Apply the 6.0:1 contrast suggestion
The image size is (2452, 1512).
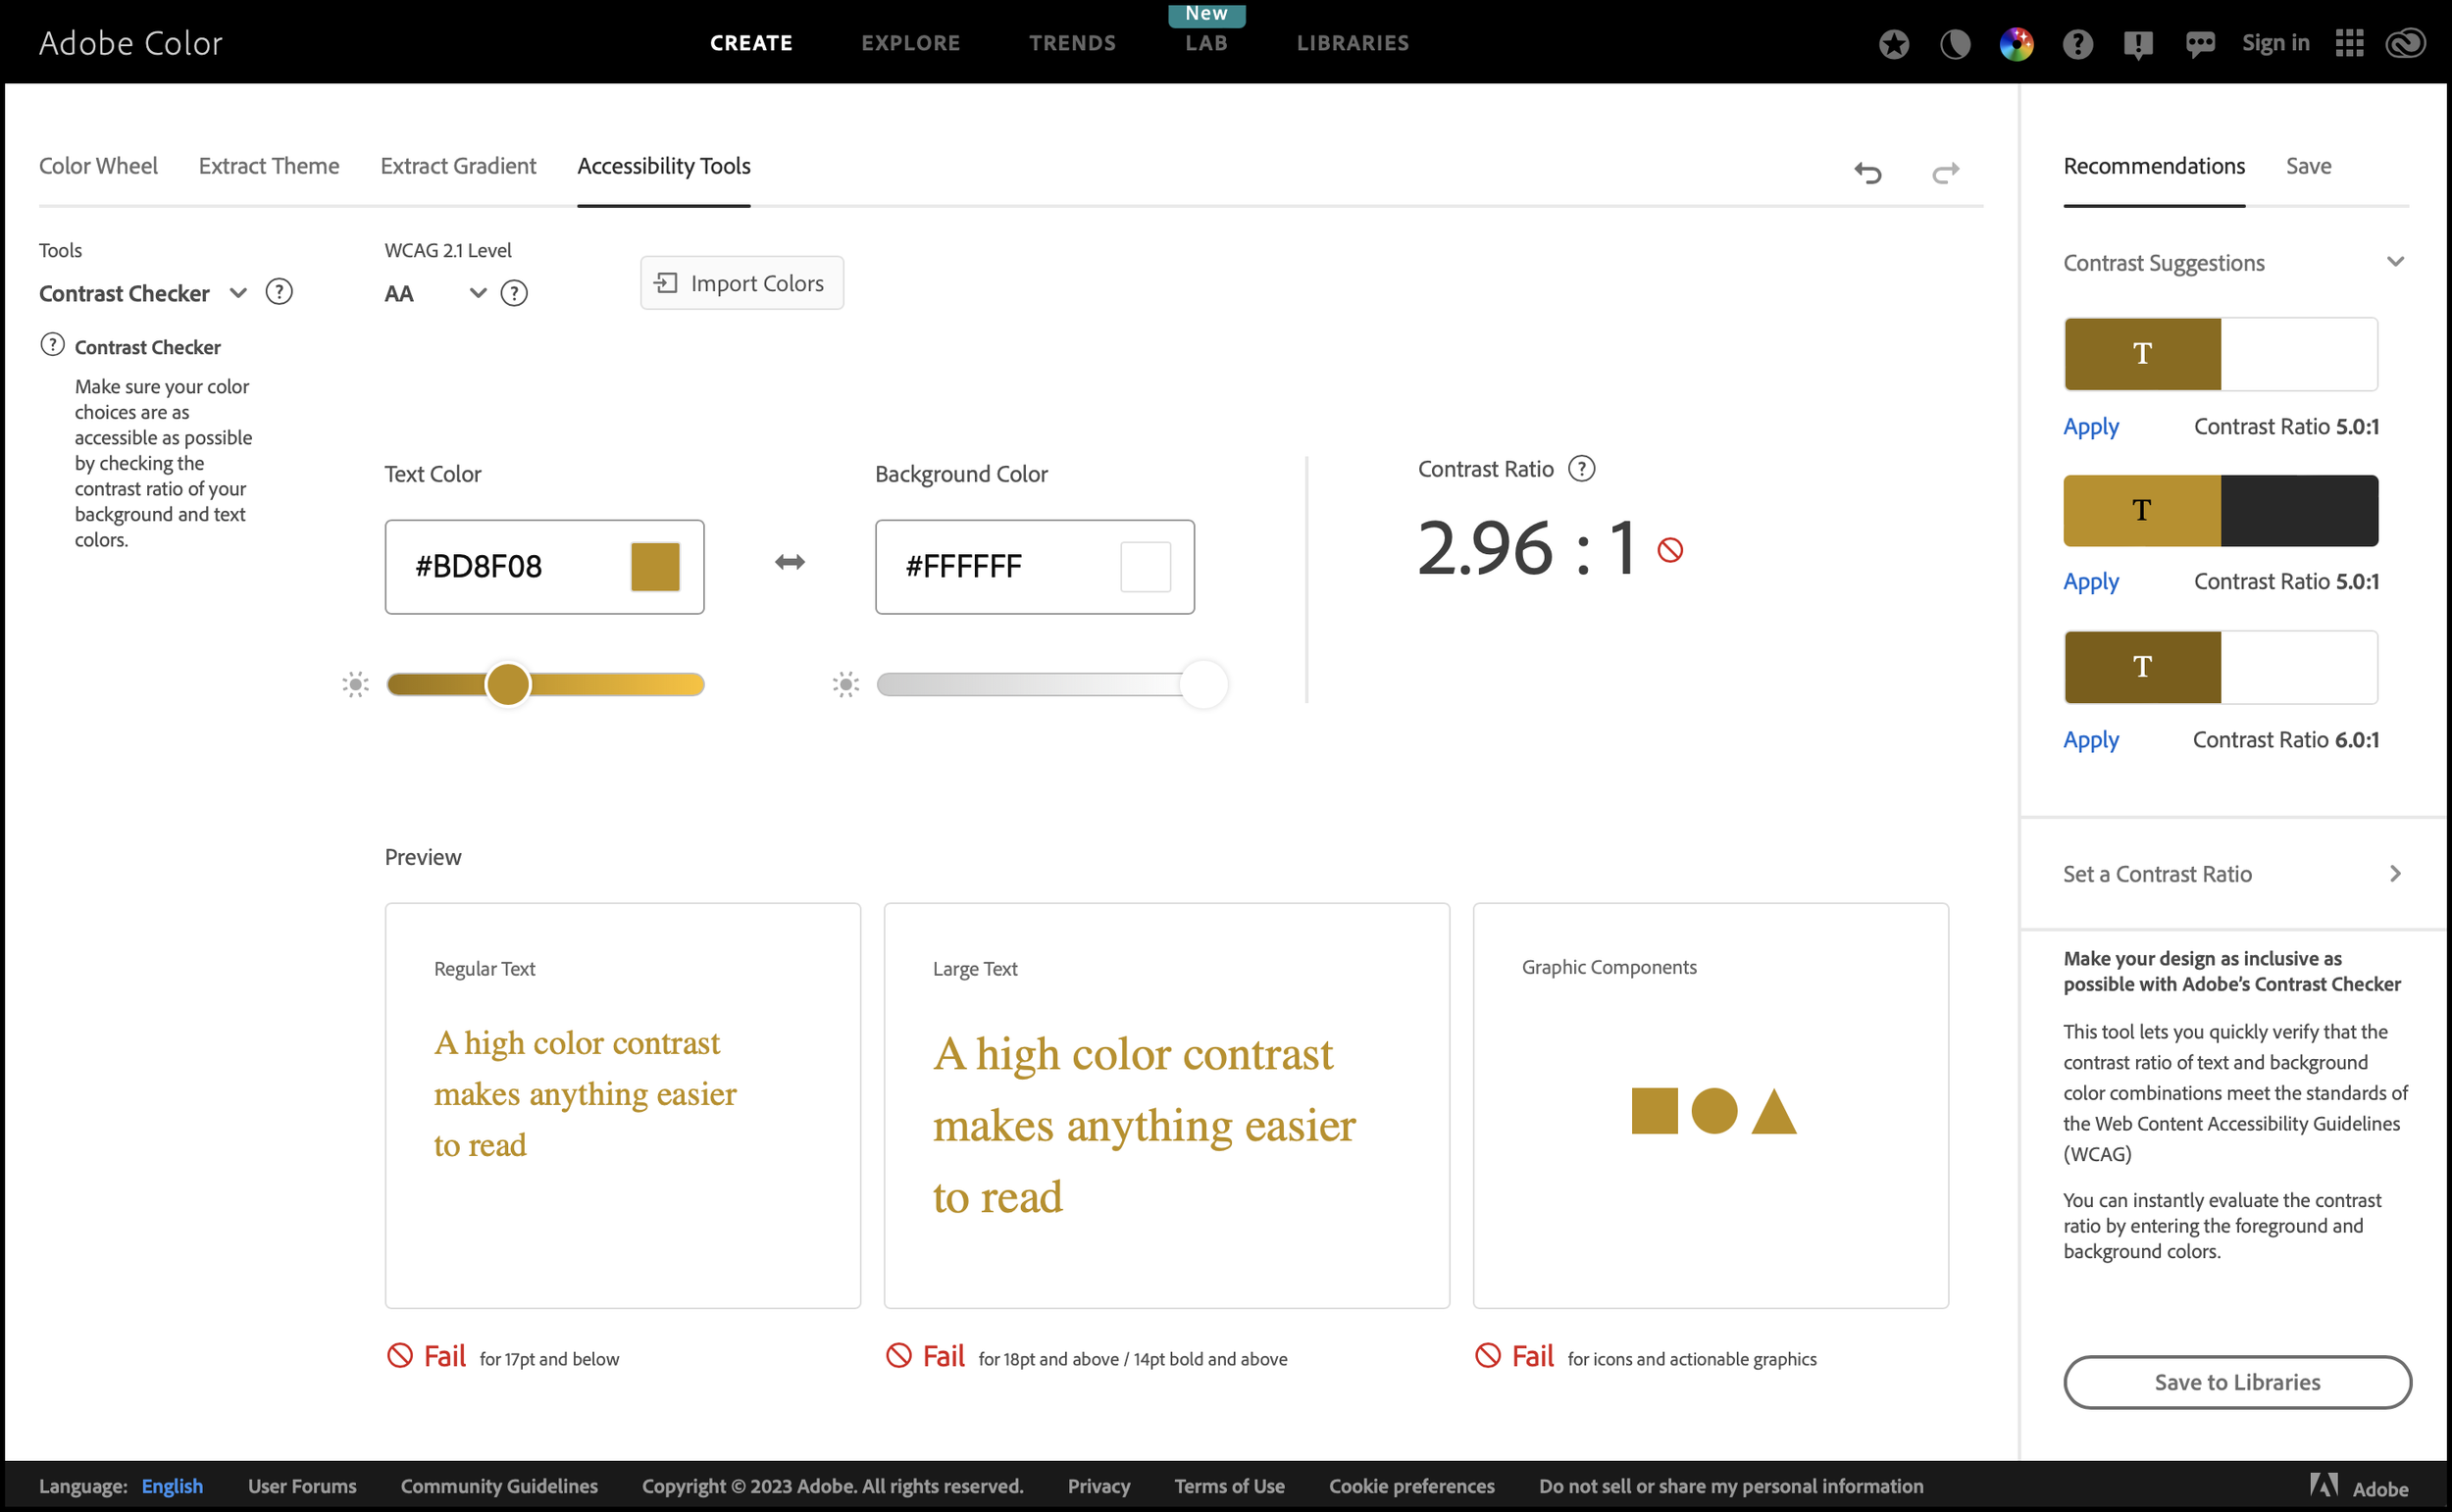tap(2091, 740)
